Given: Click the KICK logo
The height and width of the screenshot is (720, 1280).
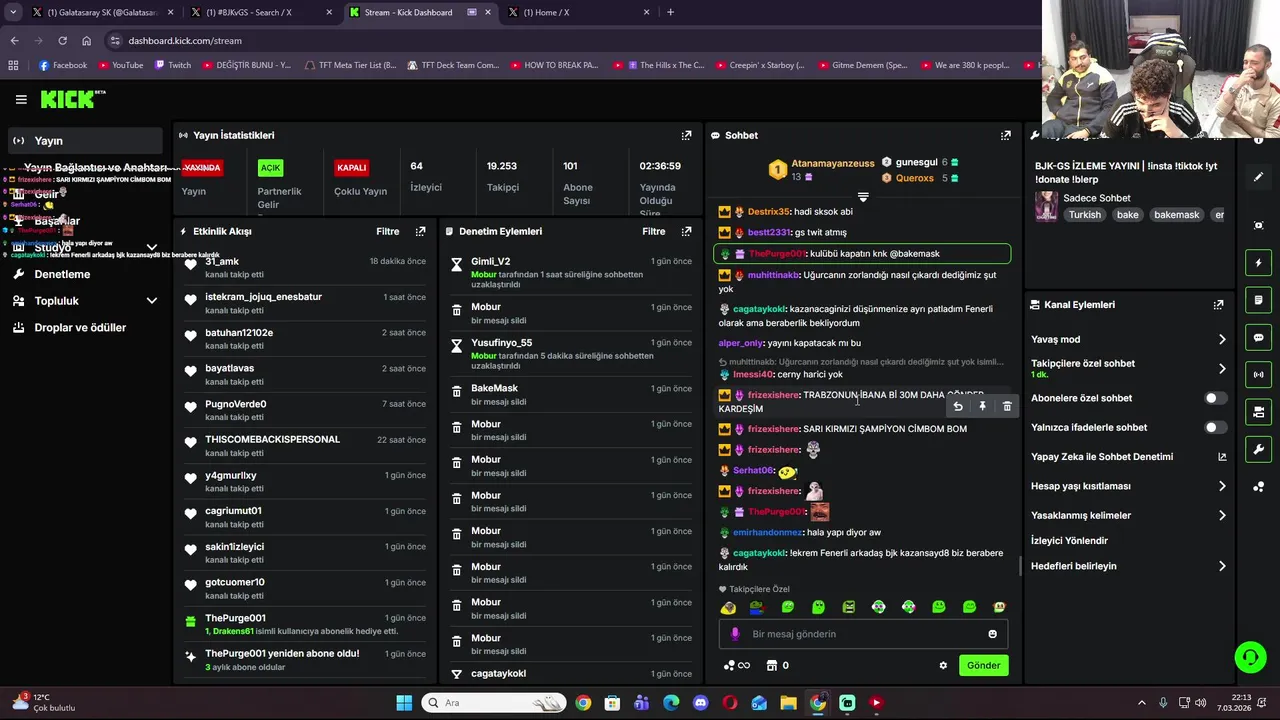Looking at the screenshot, I should click(x=72, y=99).
